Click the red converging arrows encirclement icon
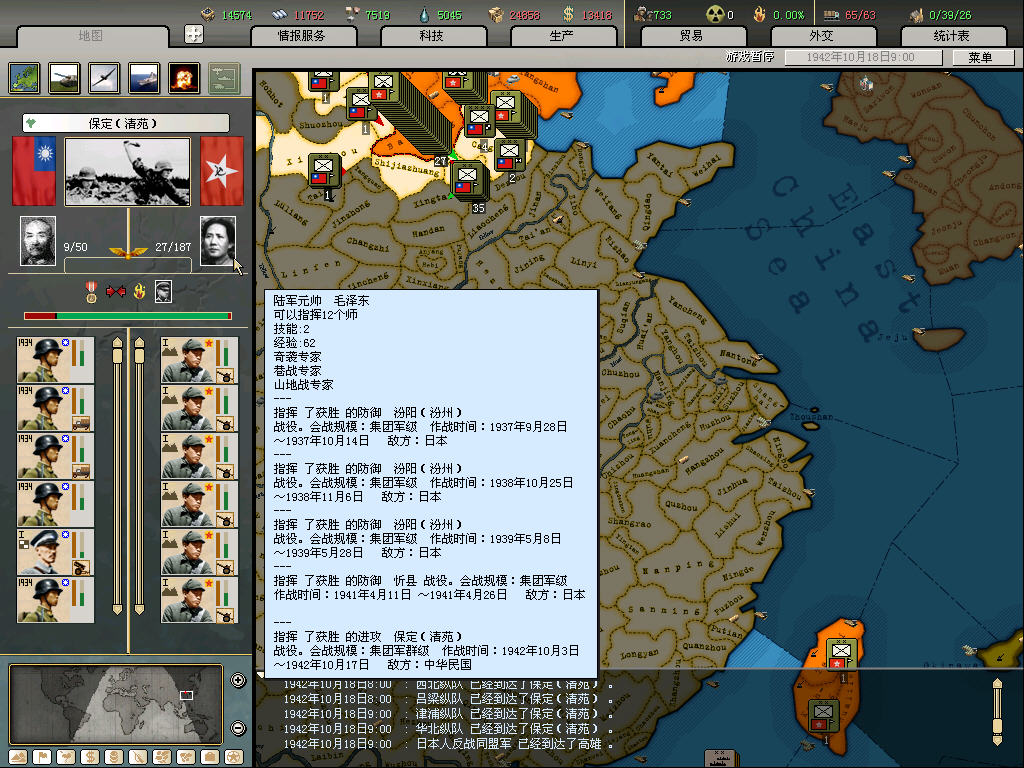The image size is (1024, 768). (116, 291)
